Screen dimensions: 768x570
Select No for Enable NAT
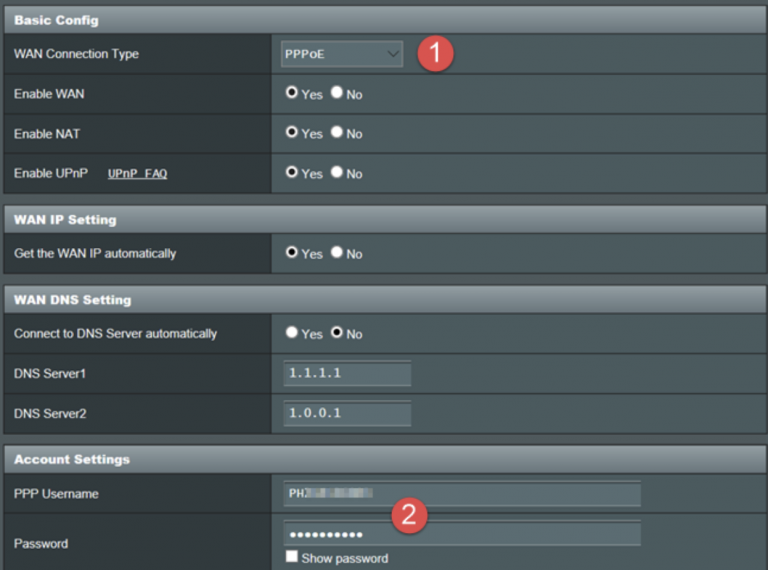tap(336, 132)
